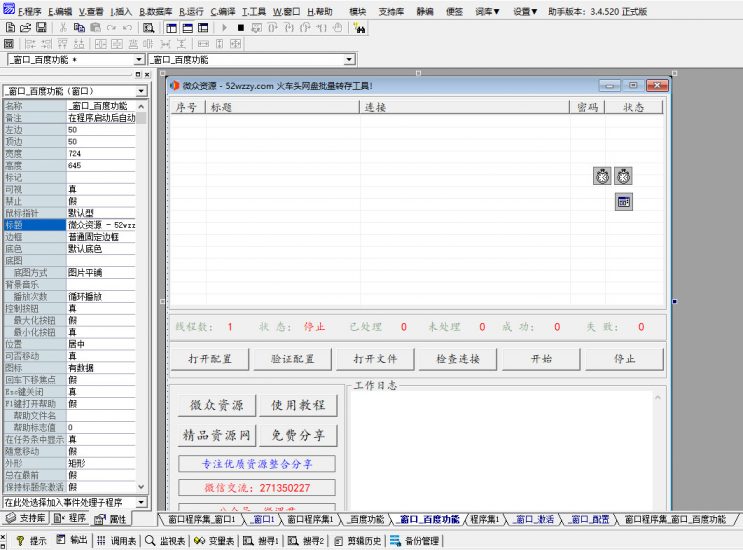Click the New file toolbar icon
This screenshot has height=550, width=743.
point(10,27)
